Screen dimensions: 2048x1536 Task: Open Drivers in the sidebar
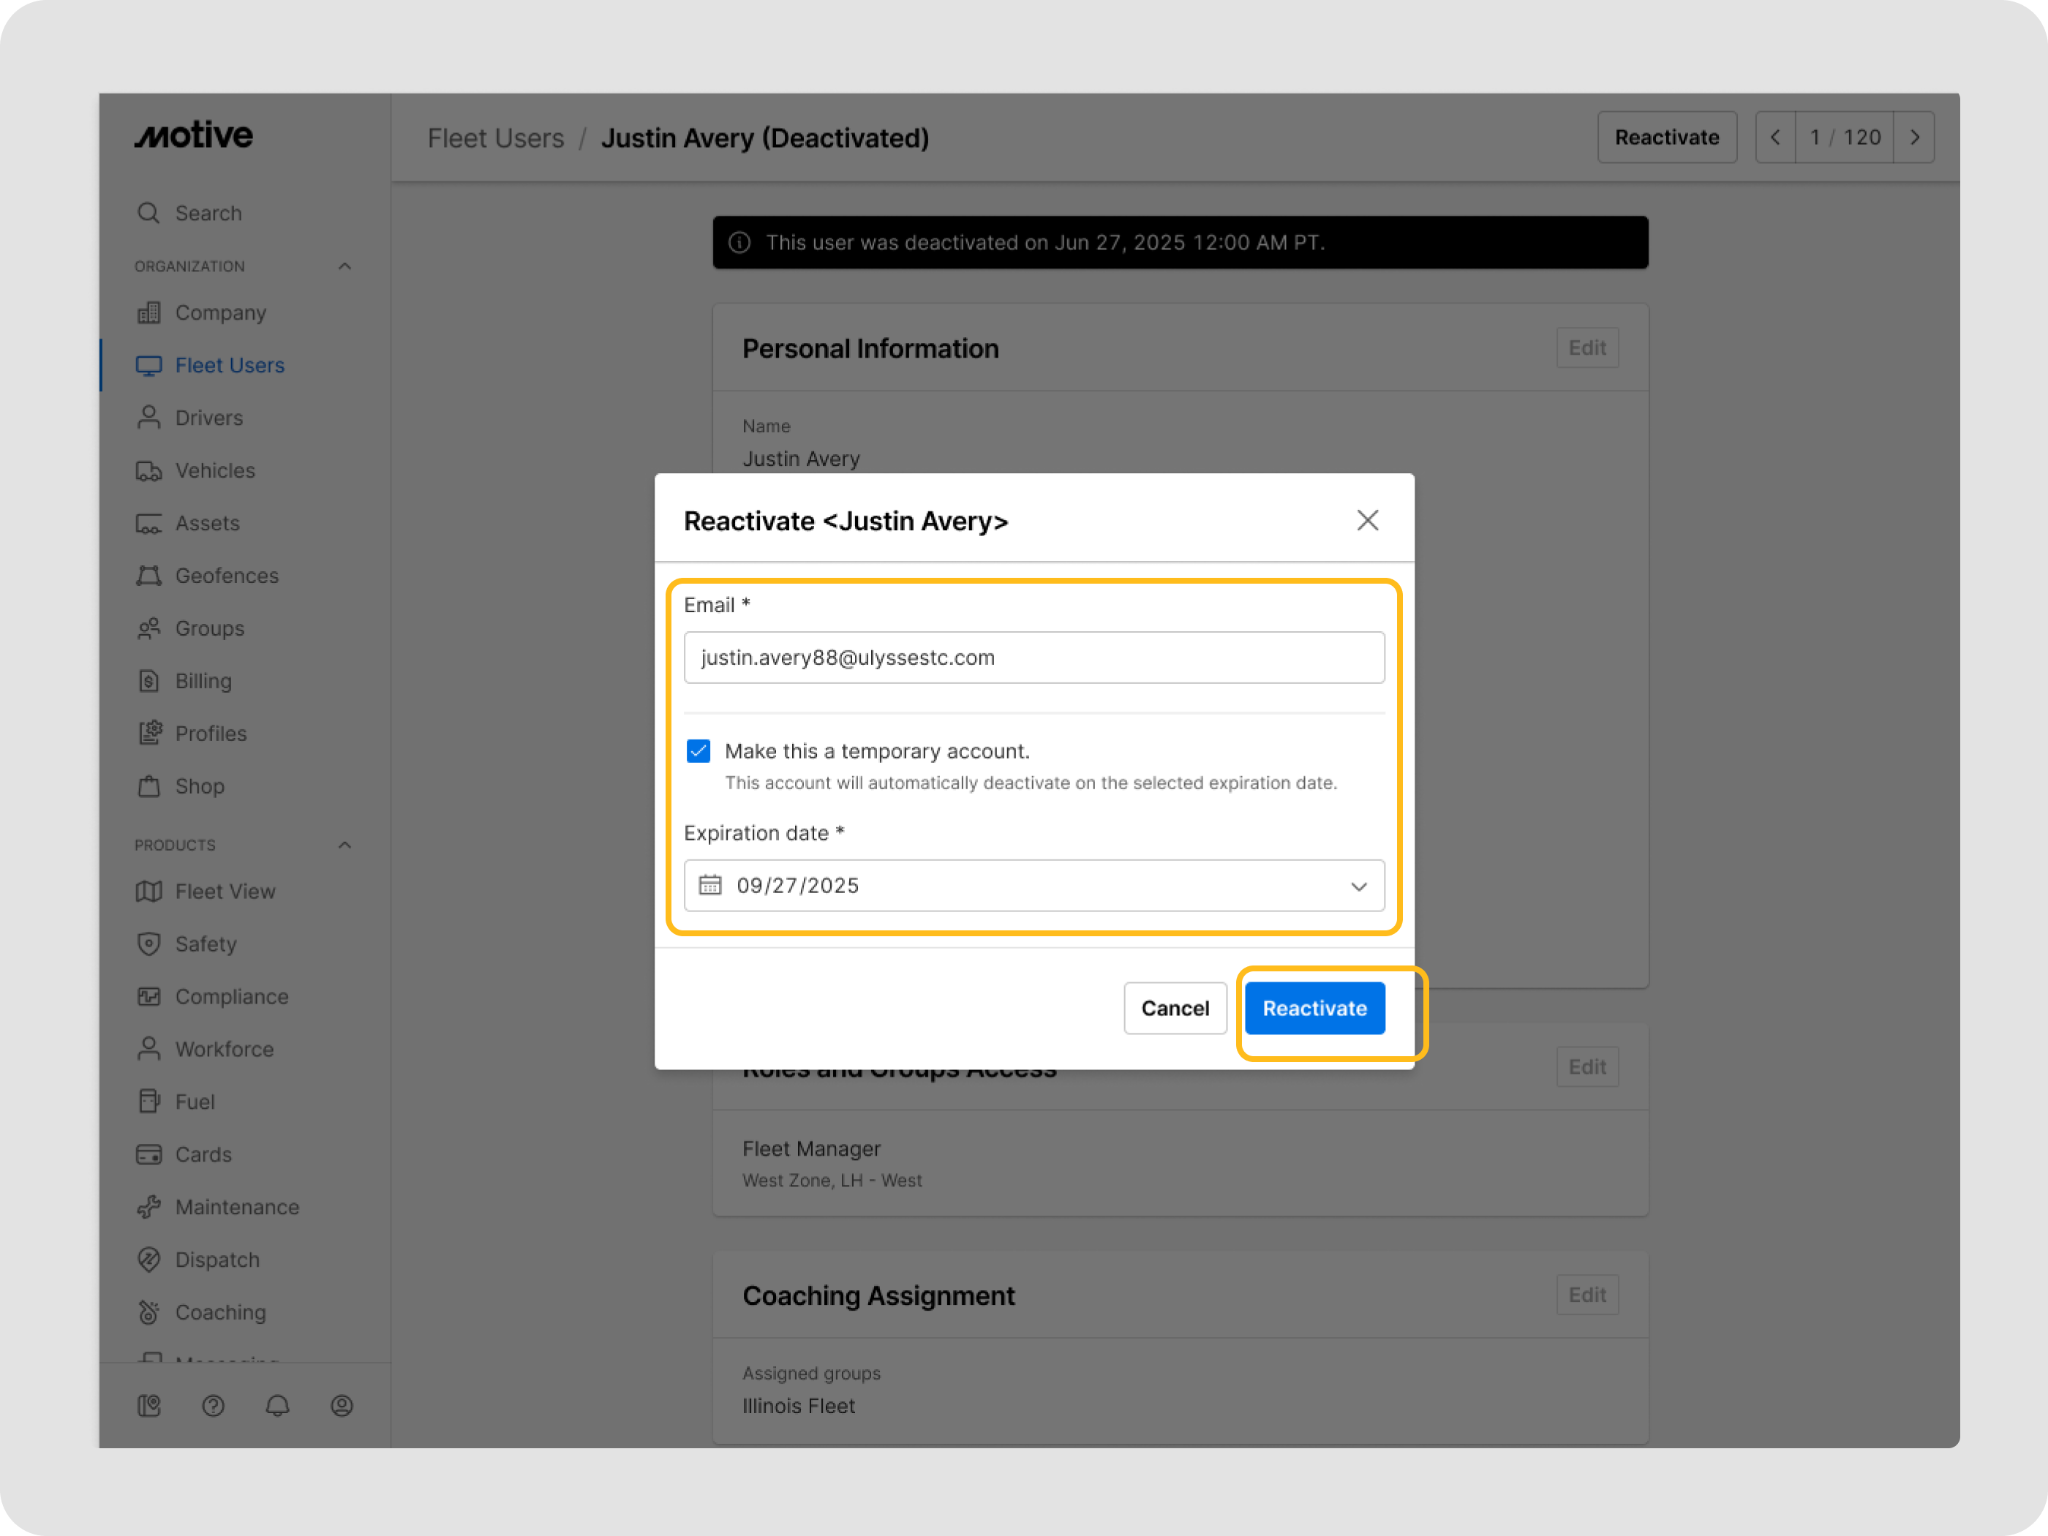(x=209, y=418)
